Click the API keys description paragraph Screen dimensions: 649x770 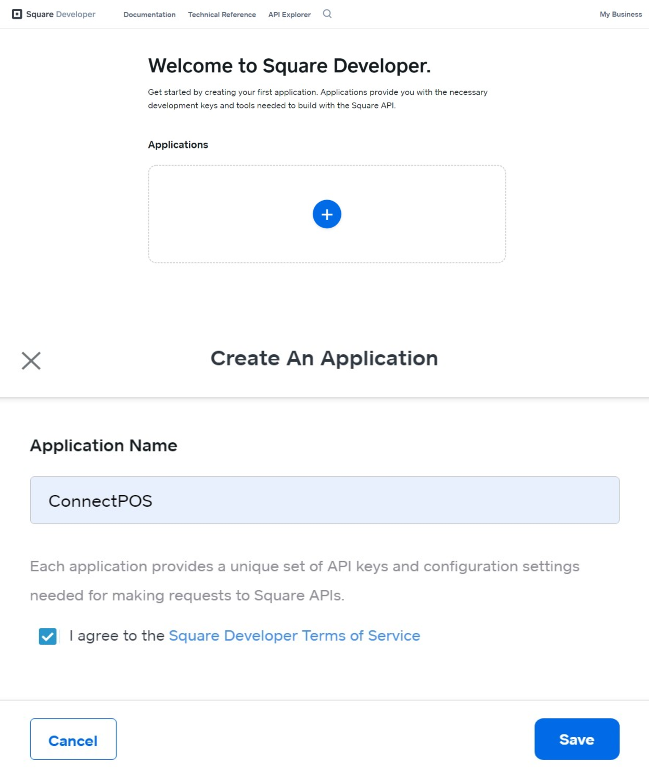[x=304, y=581]
